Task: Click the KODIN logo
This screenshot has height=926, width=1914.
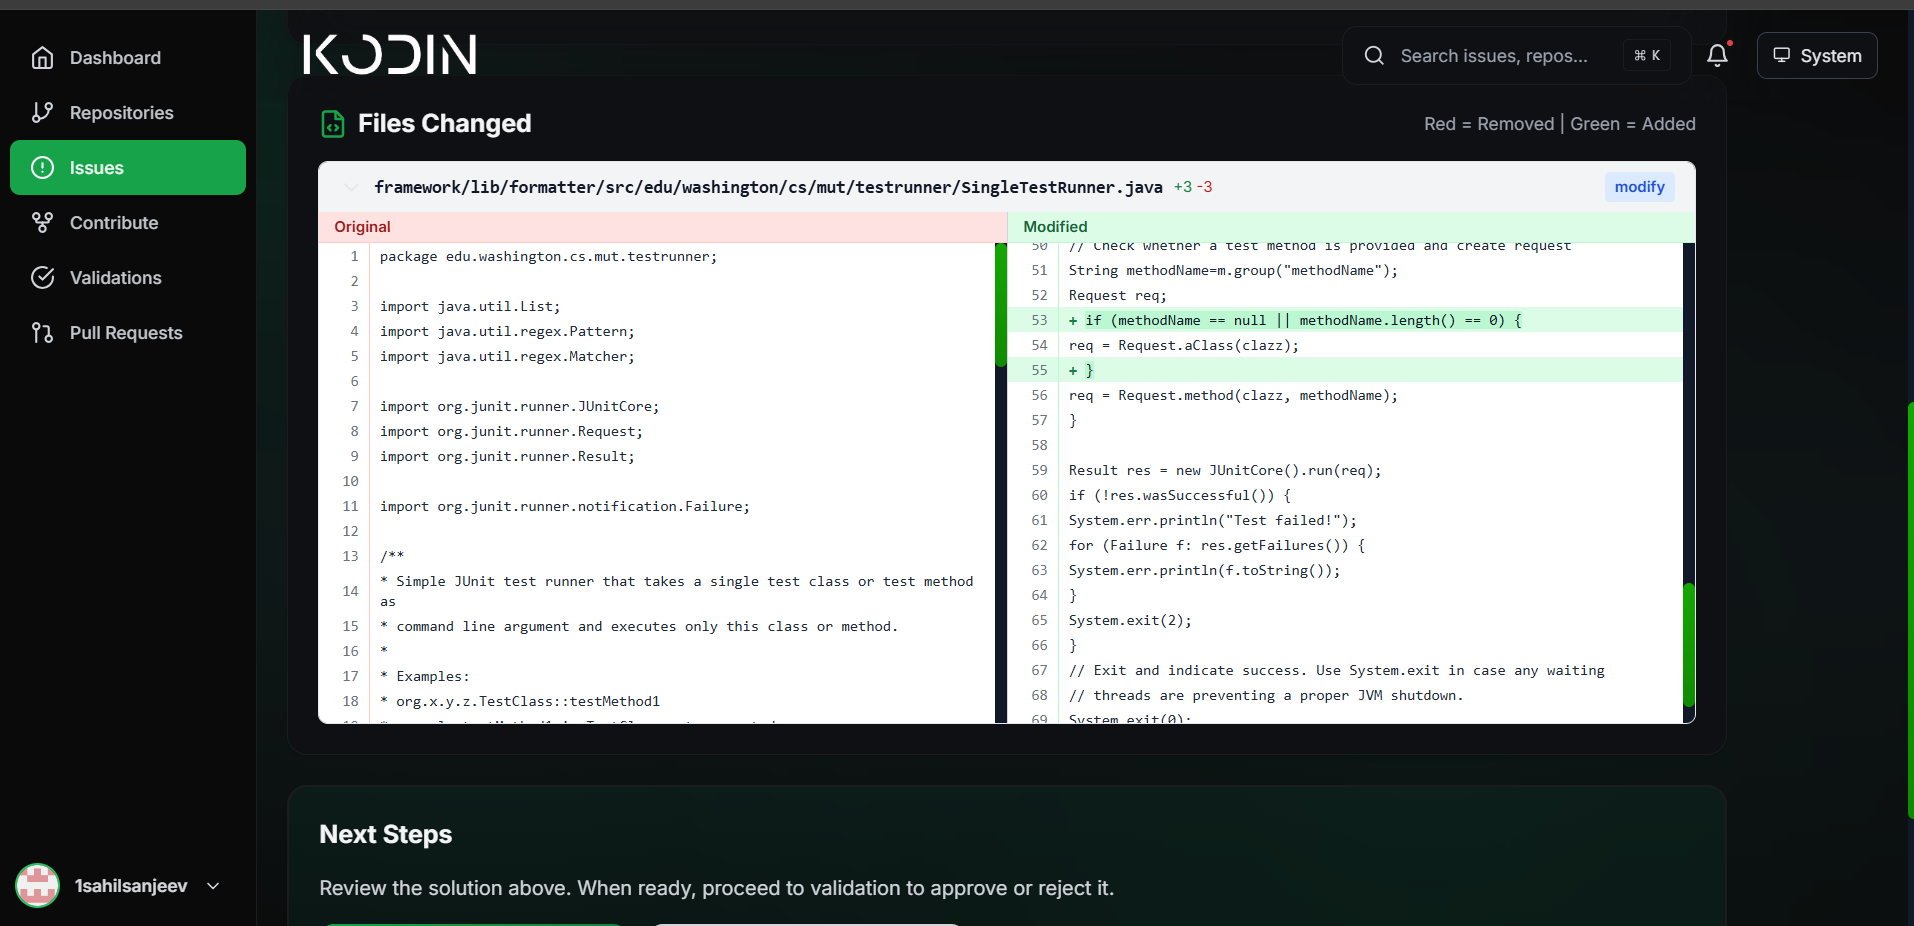Action: point(390,55)
